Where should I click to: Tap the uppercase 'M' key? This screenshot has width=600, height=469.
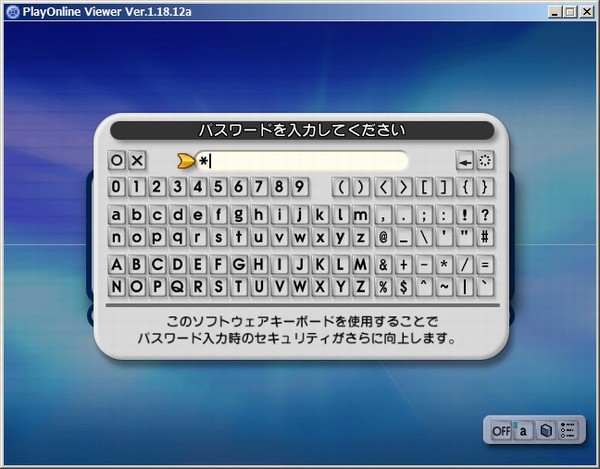(360, 265)
